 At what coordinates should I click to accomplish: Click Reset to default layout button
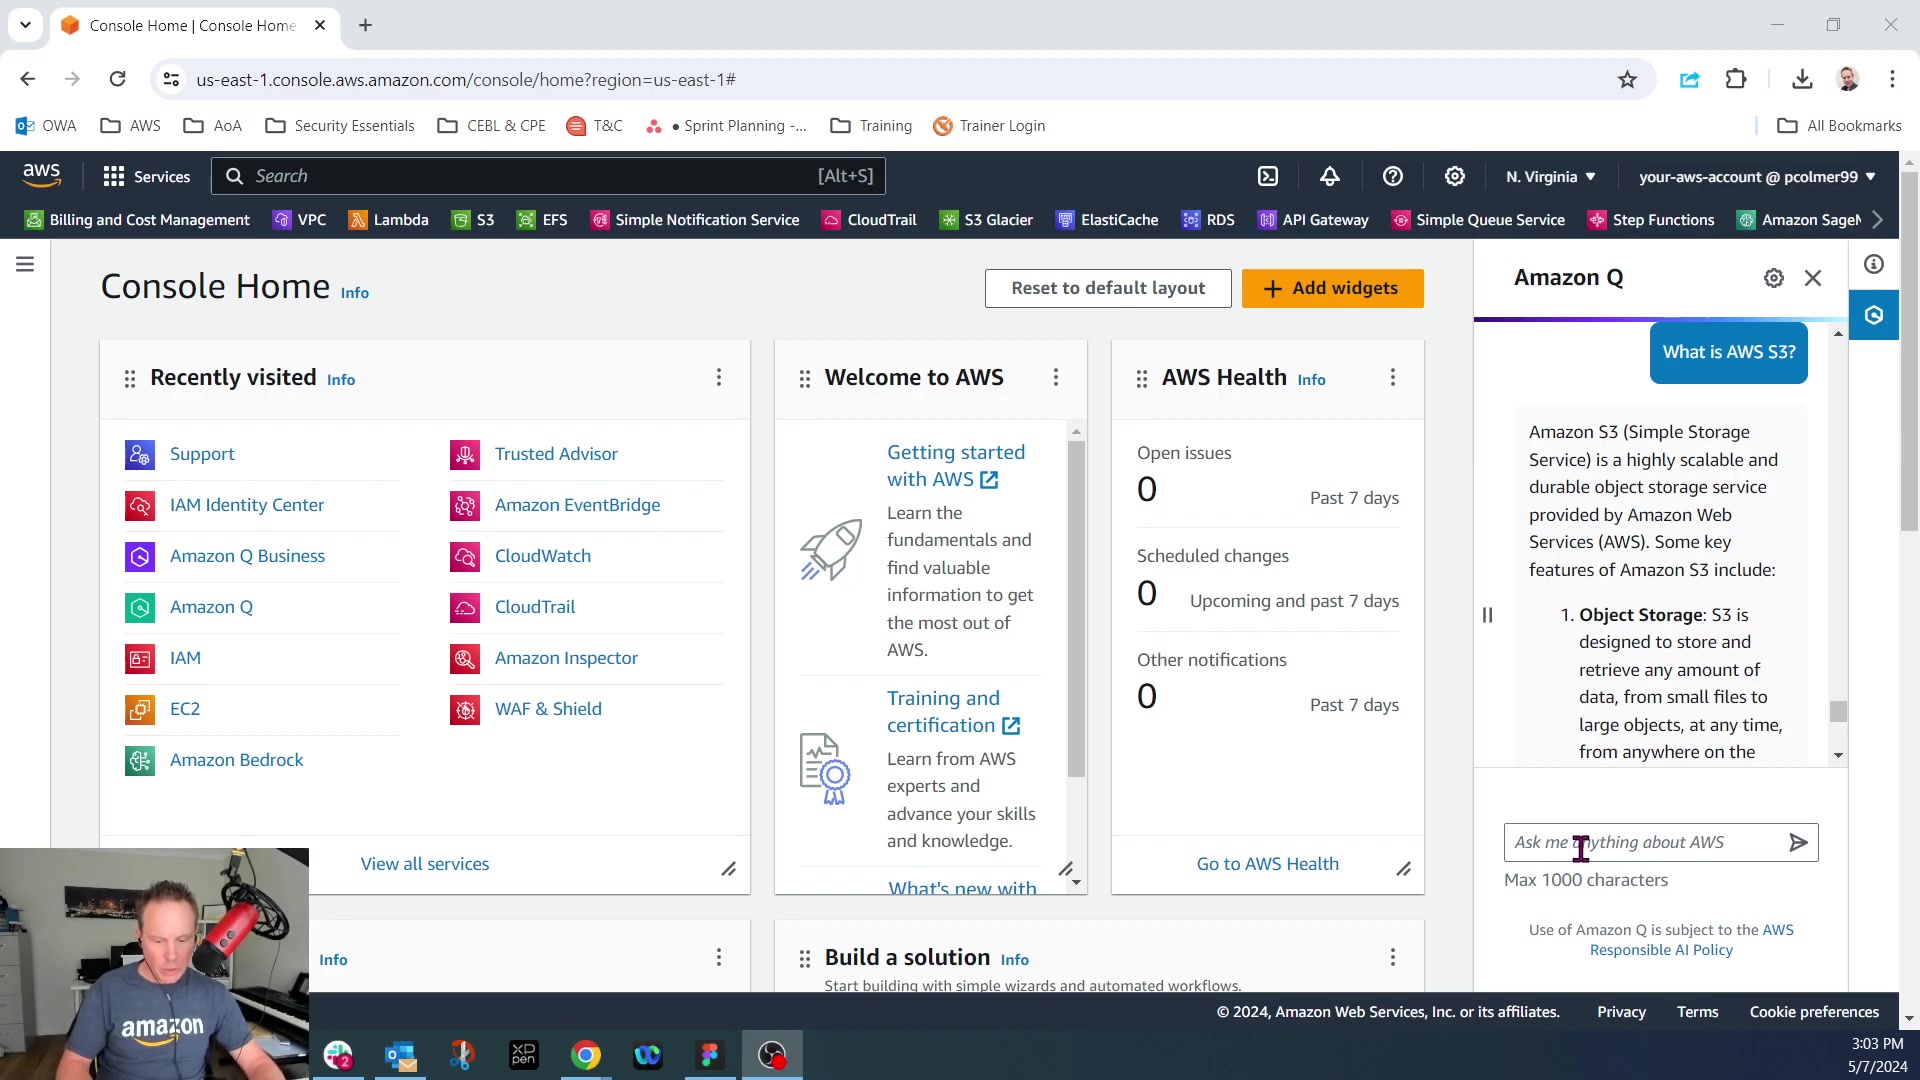[1108, 288]
